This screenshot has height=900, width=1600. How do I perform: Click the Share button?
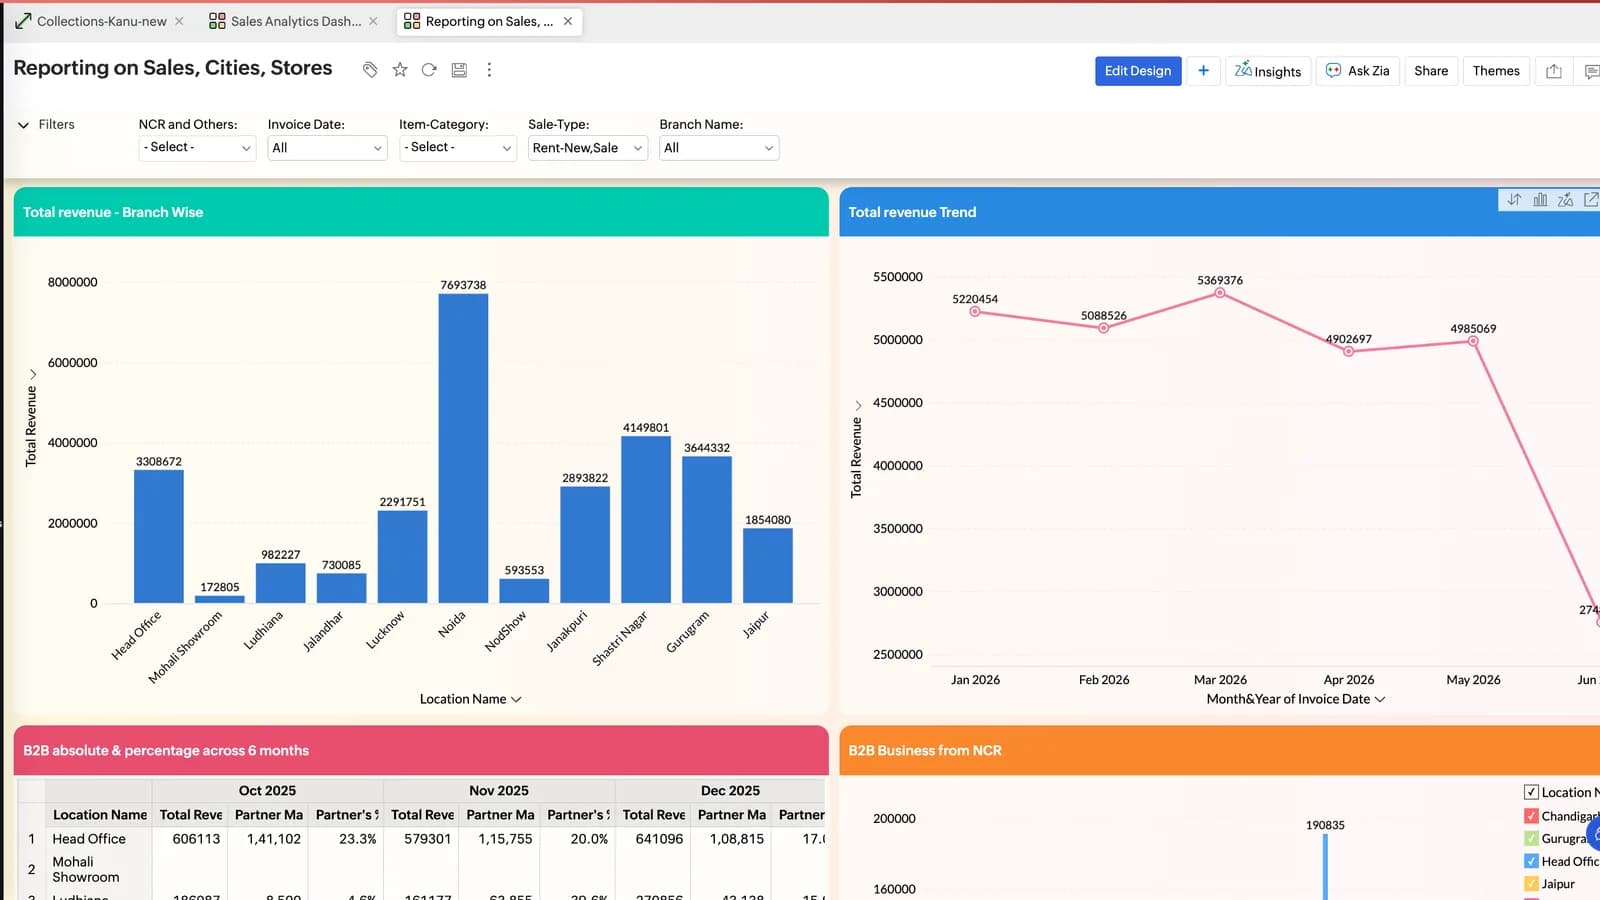click(1431, 71)
